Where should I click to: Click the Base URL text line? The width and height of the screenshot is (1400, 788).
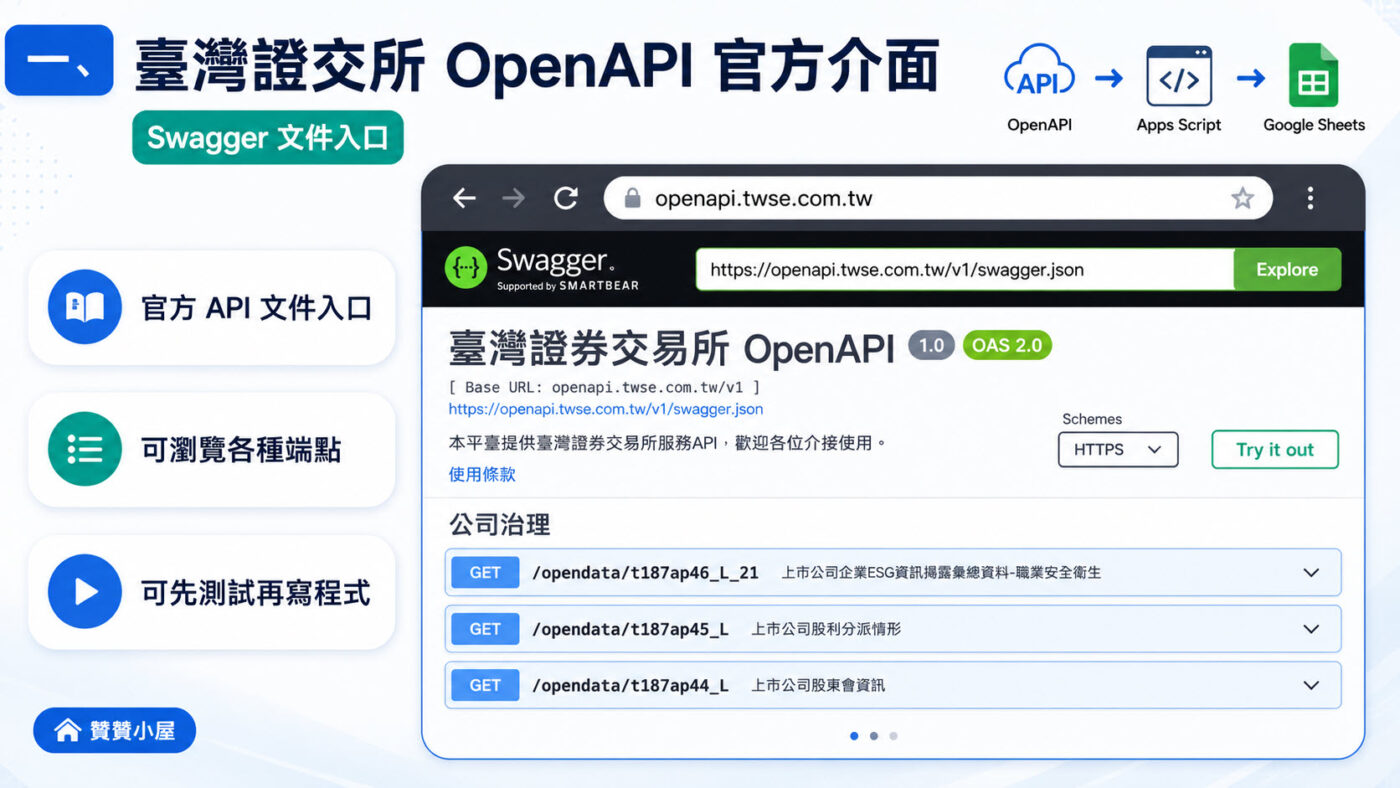pyautogui.click(x=605, y=387)
